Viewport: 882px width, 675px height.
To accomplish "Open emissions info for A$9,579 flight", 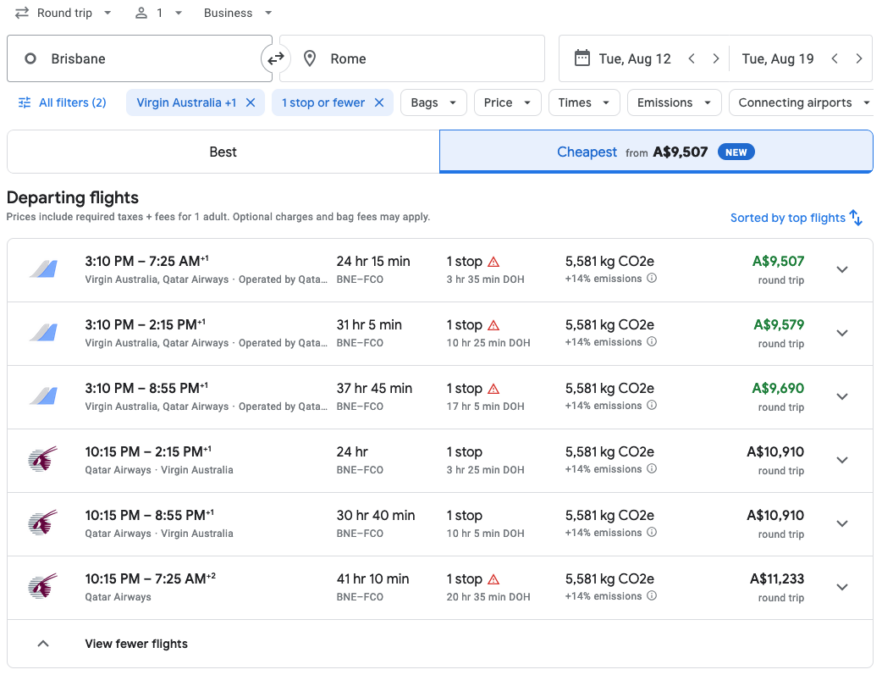I will tap(651, 341).
